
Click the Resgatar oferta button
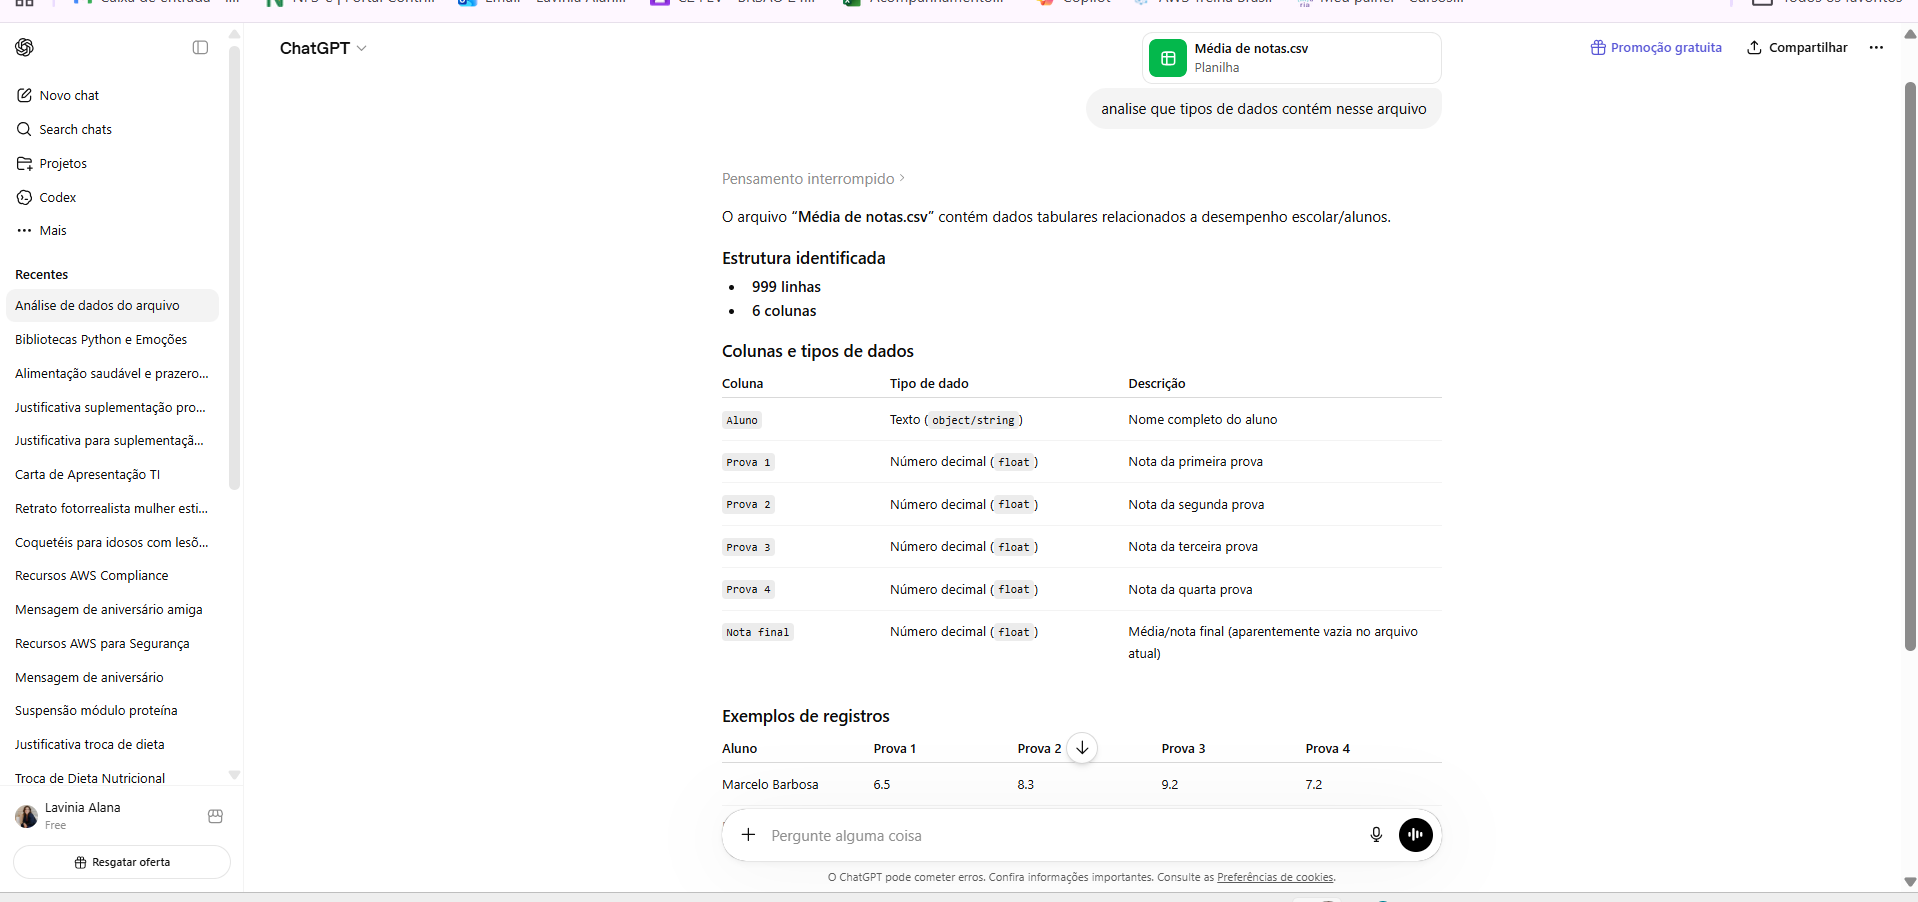[122, 862]
